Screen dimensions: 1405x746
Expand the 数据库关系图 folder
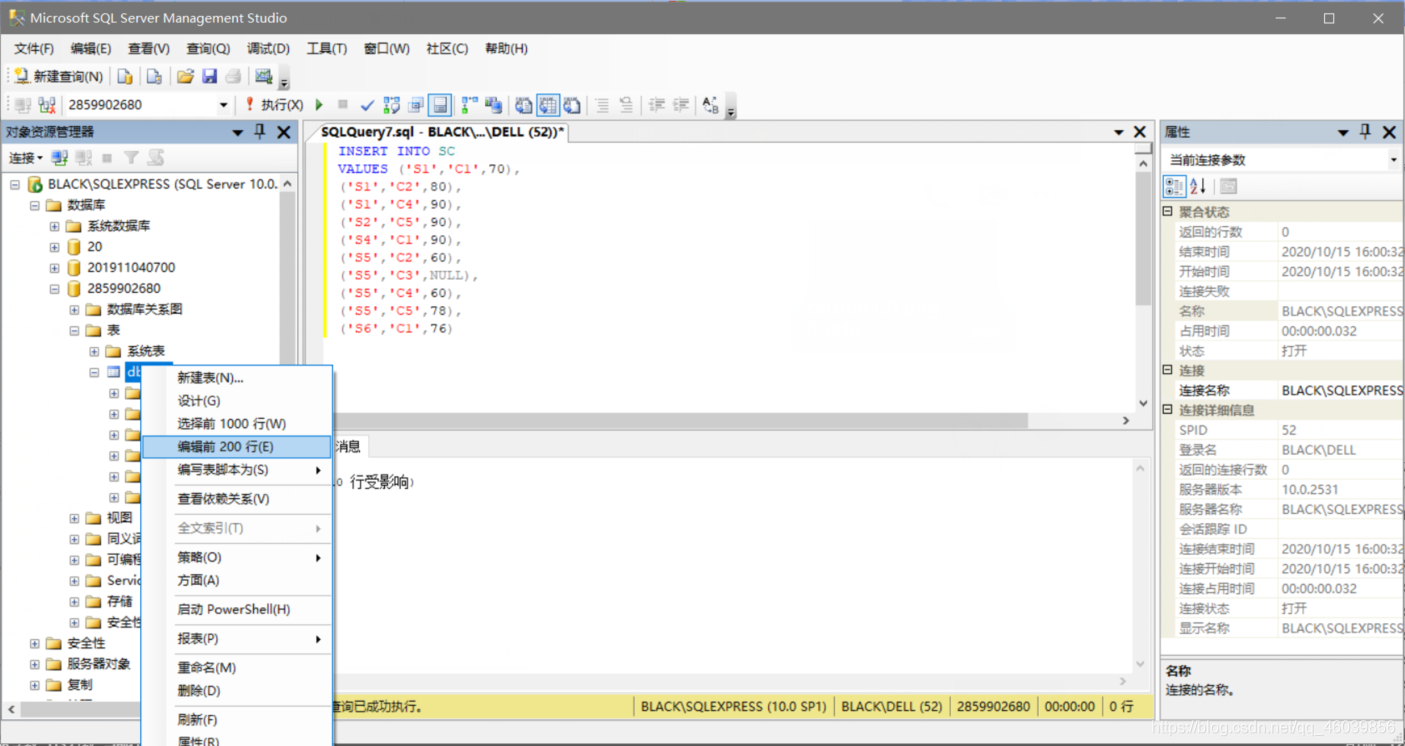75,310
